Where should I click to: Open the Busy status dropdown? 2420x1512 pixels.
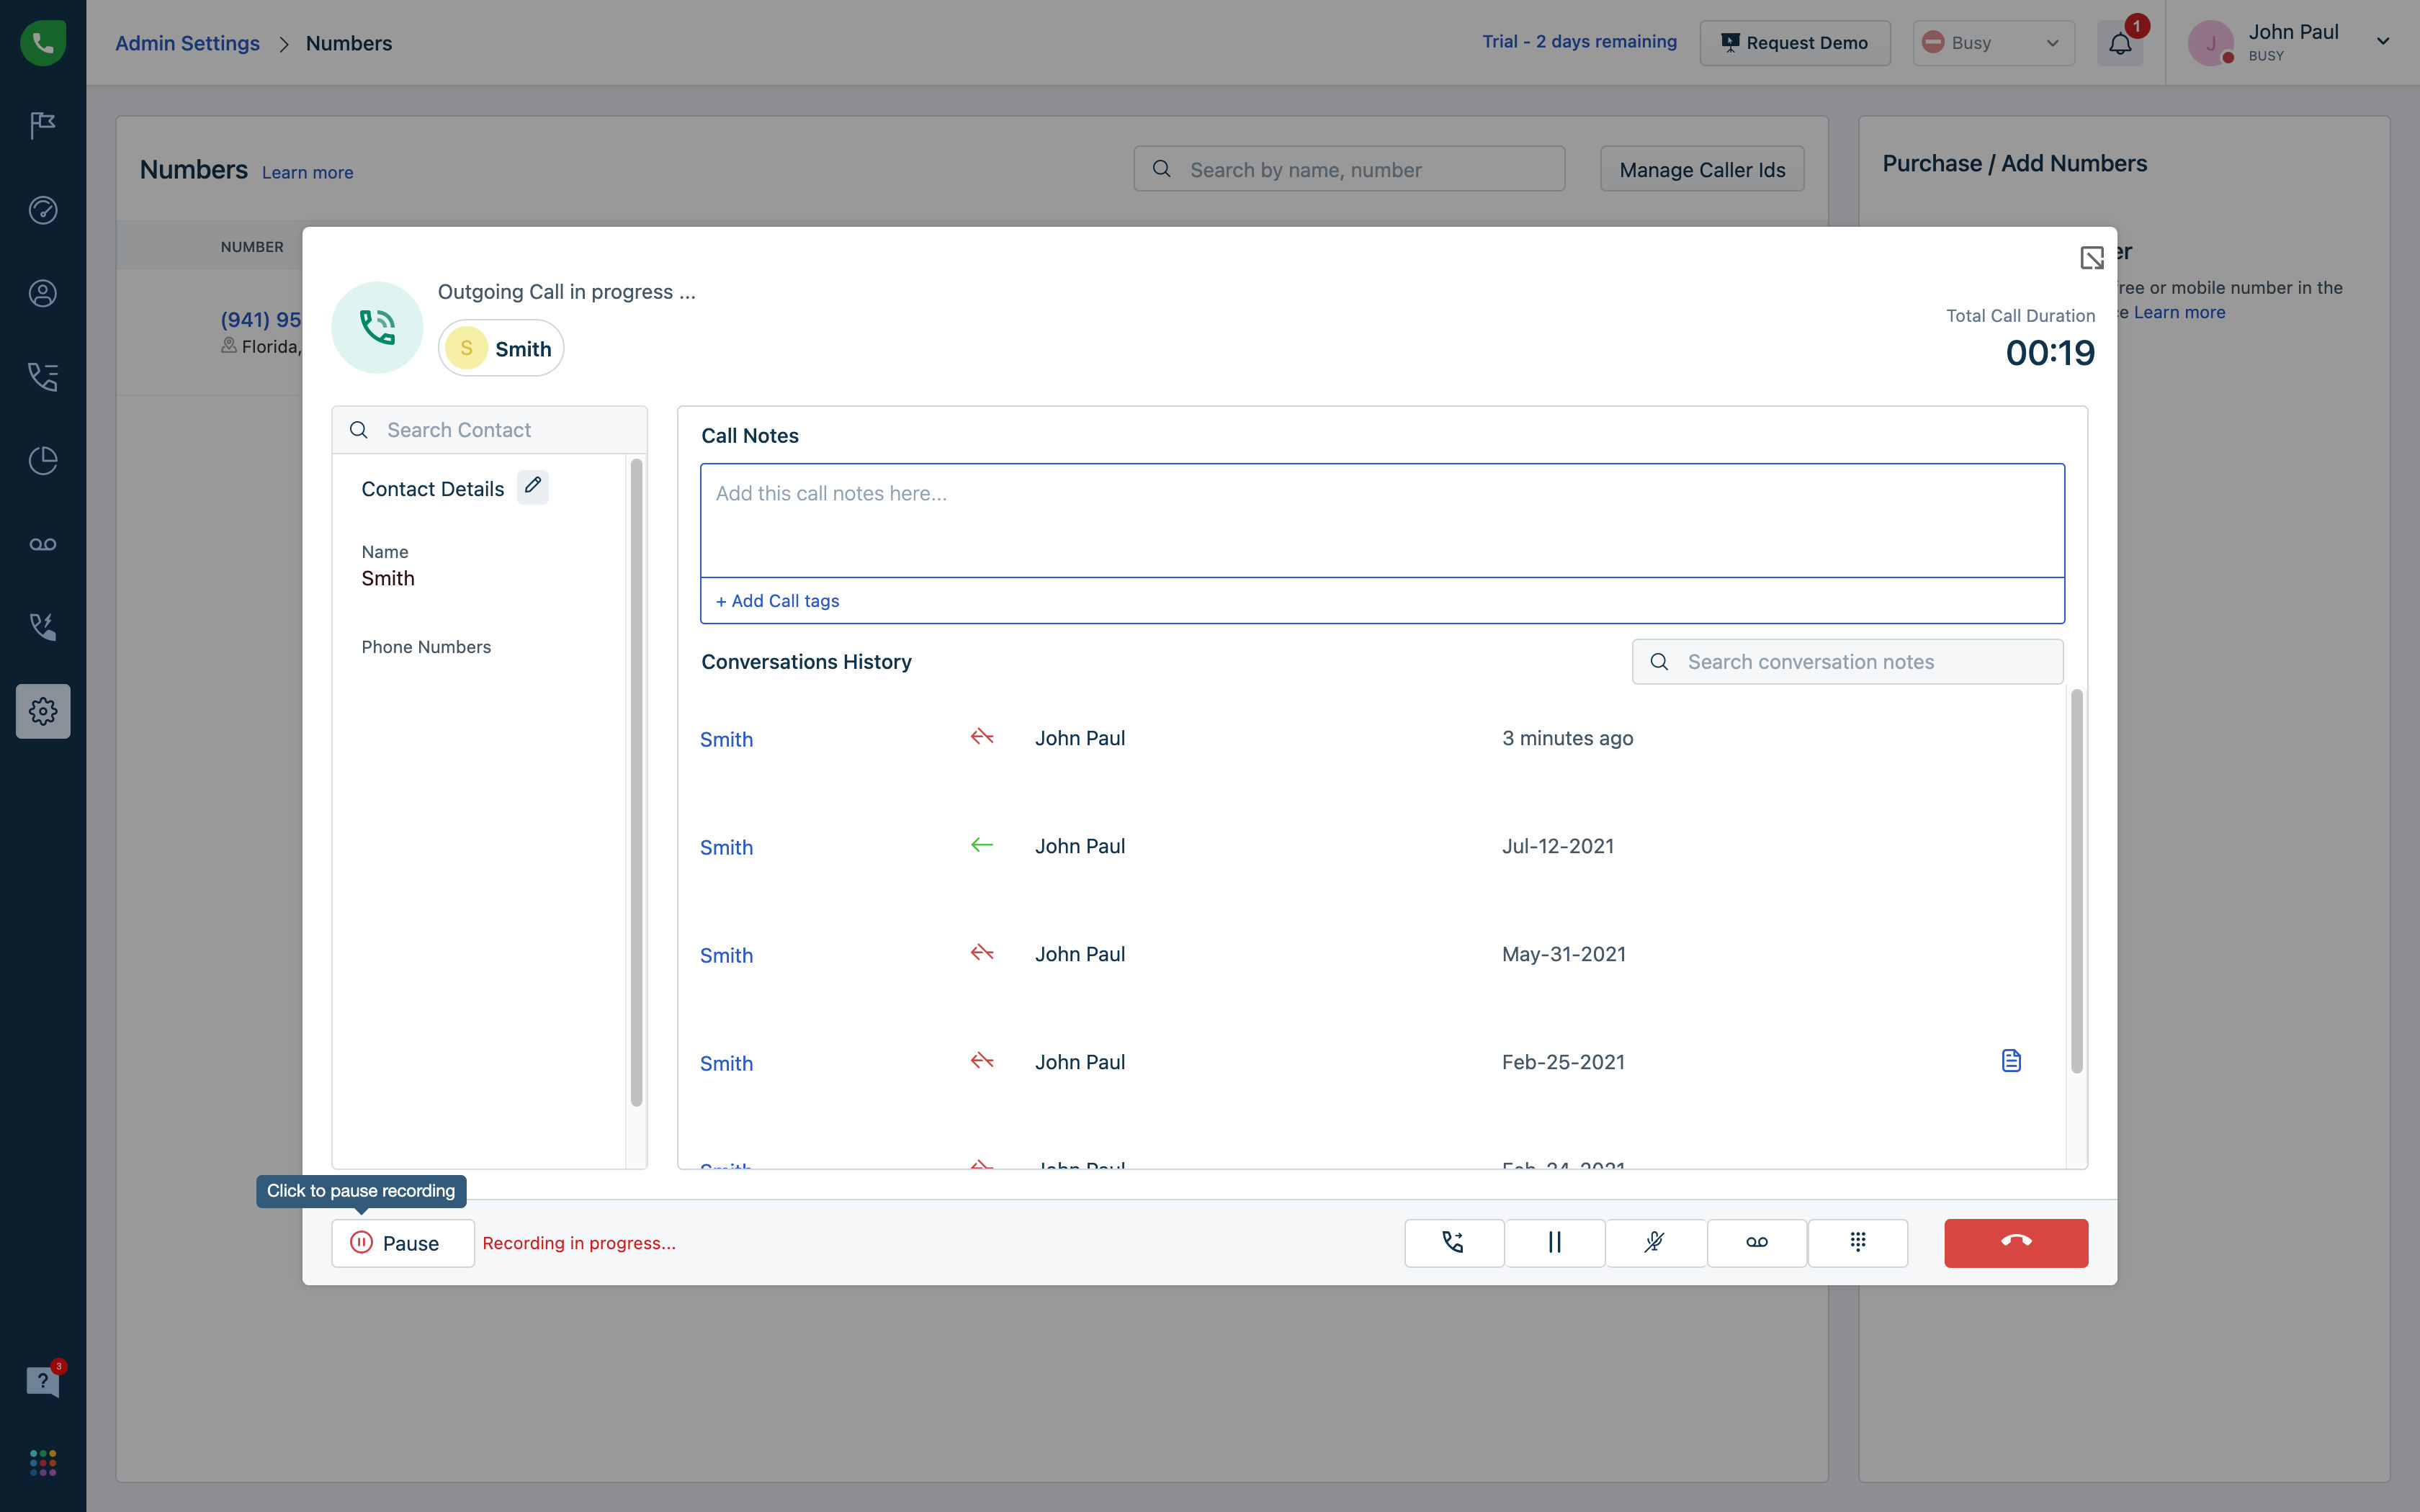[1993, 43]
